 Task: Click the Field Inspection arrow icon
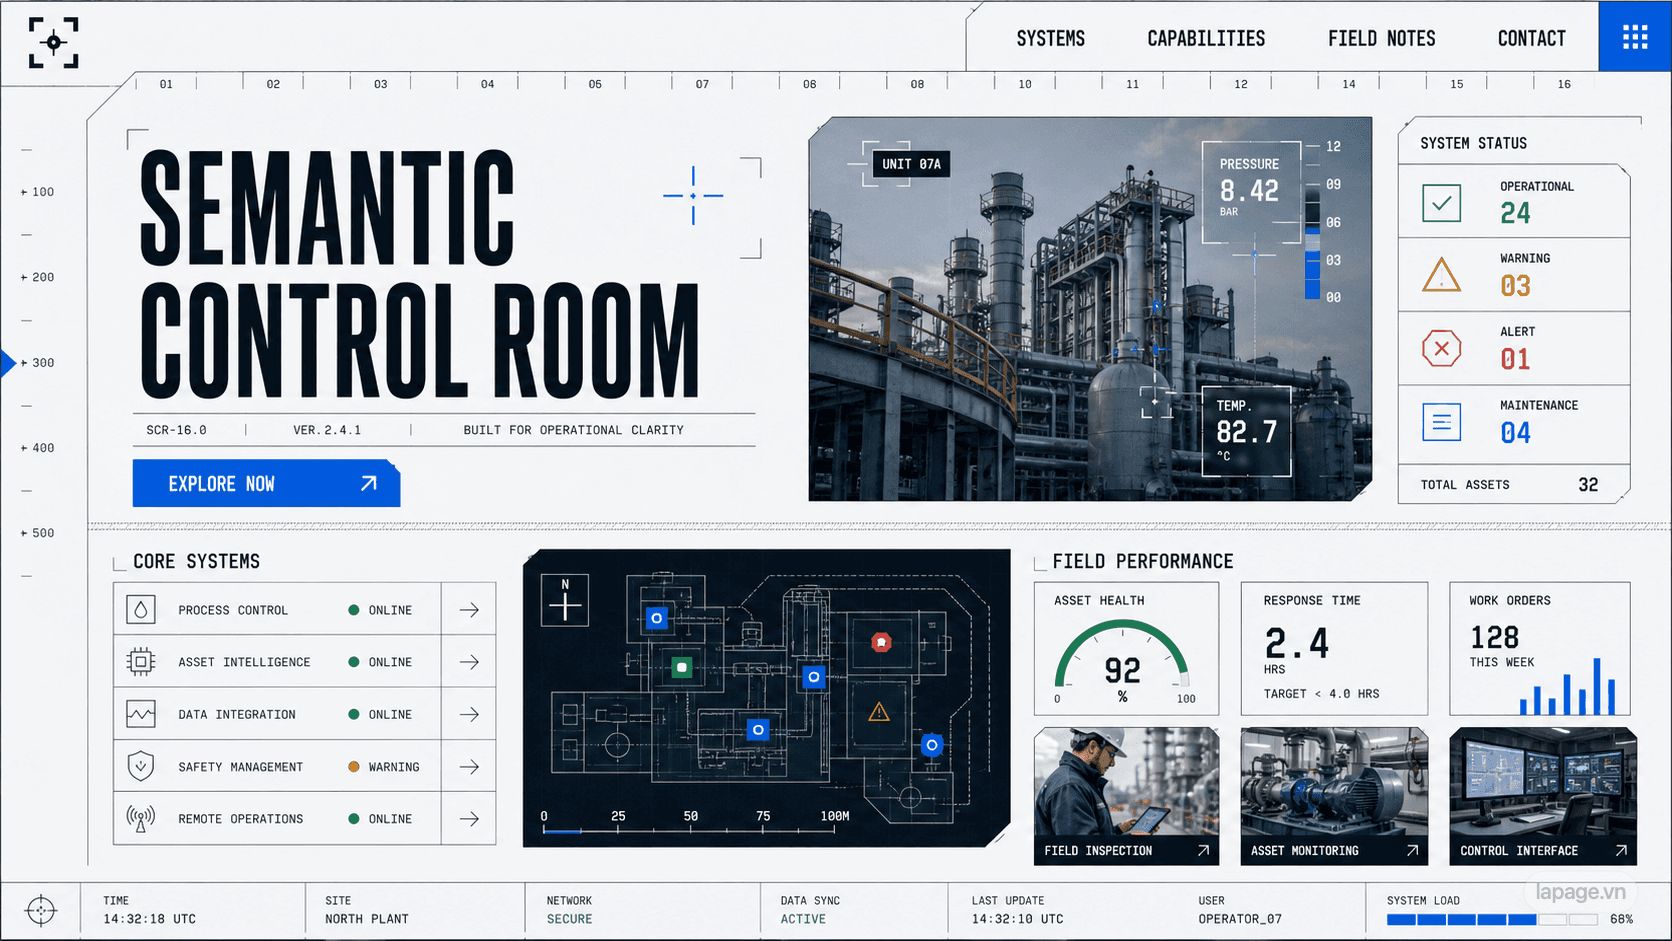(1203, 850)
